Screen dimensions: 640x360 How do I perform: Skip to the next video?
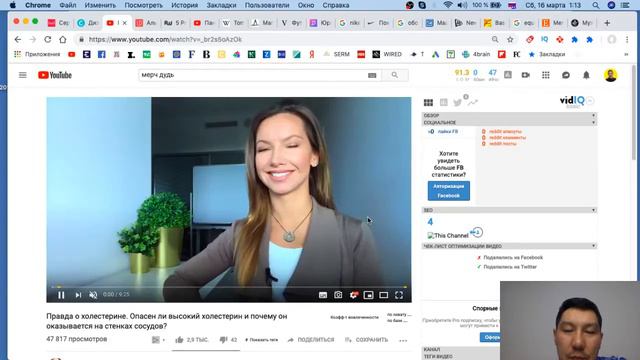coord(78,295)
